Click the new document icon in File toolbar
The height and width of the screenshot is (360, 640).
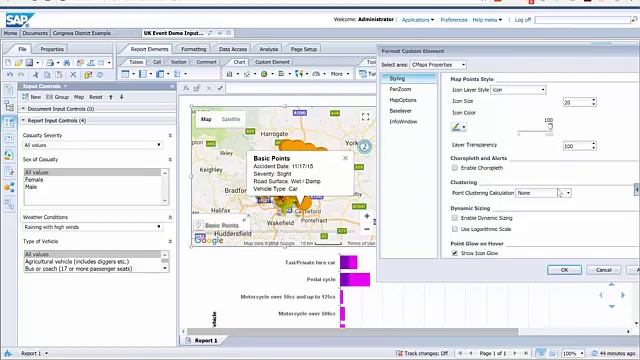pyautogui.click(x=8, y=63)
